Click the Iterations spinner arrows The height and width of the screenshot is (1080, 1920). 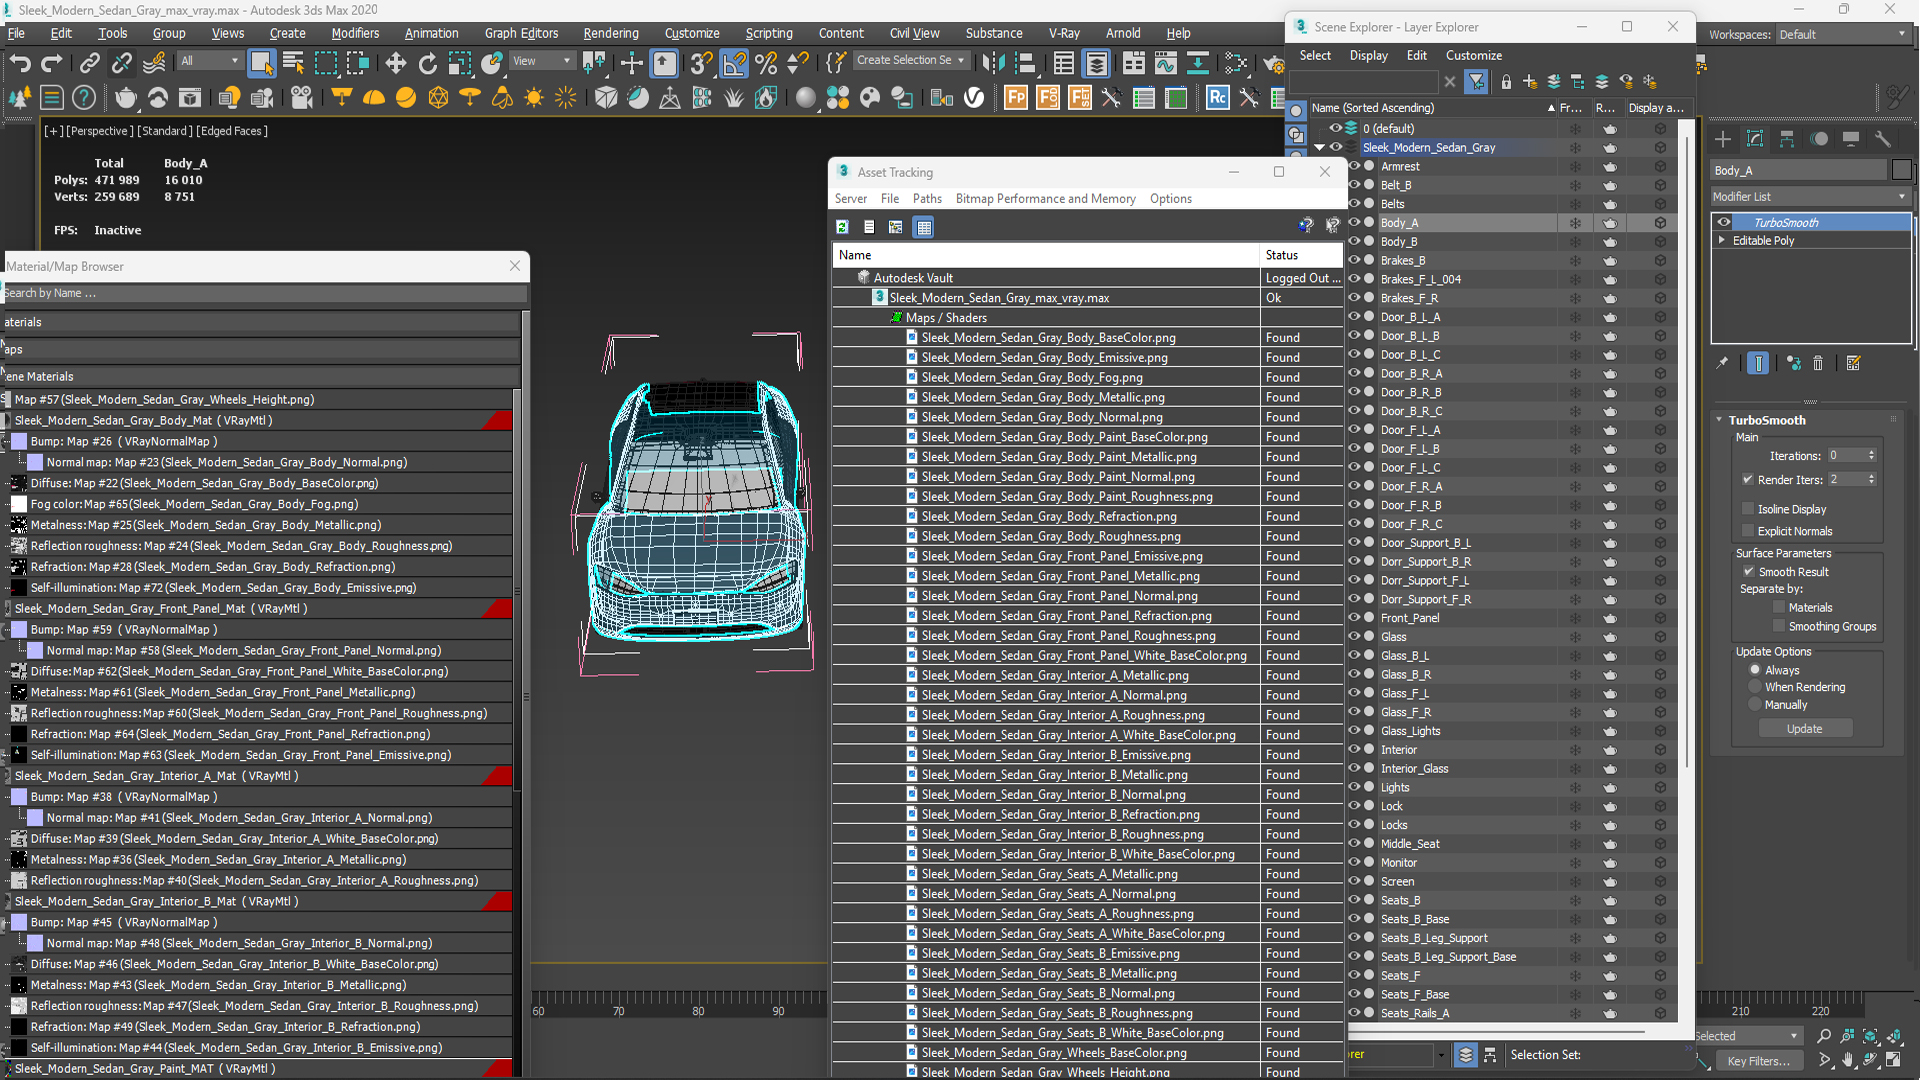(x=1871, y=455)
